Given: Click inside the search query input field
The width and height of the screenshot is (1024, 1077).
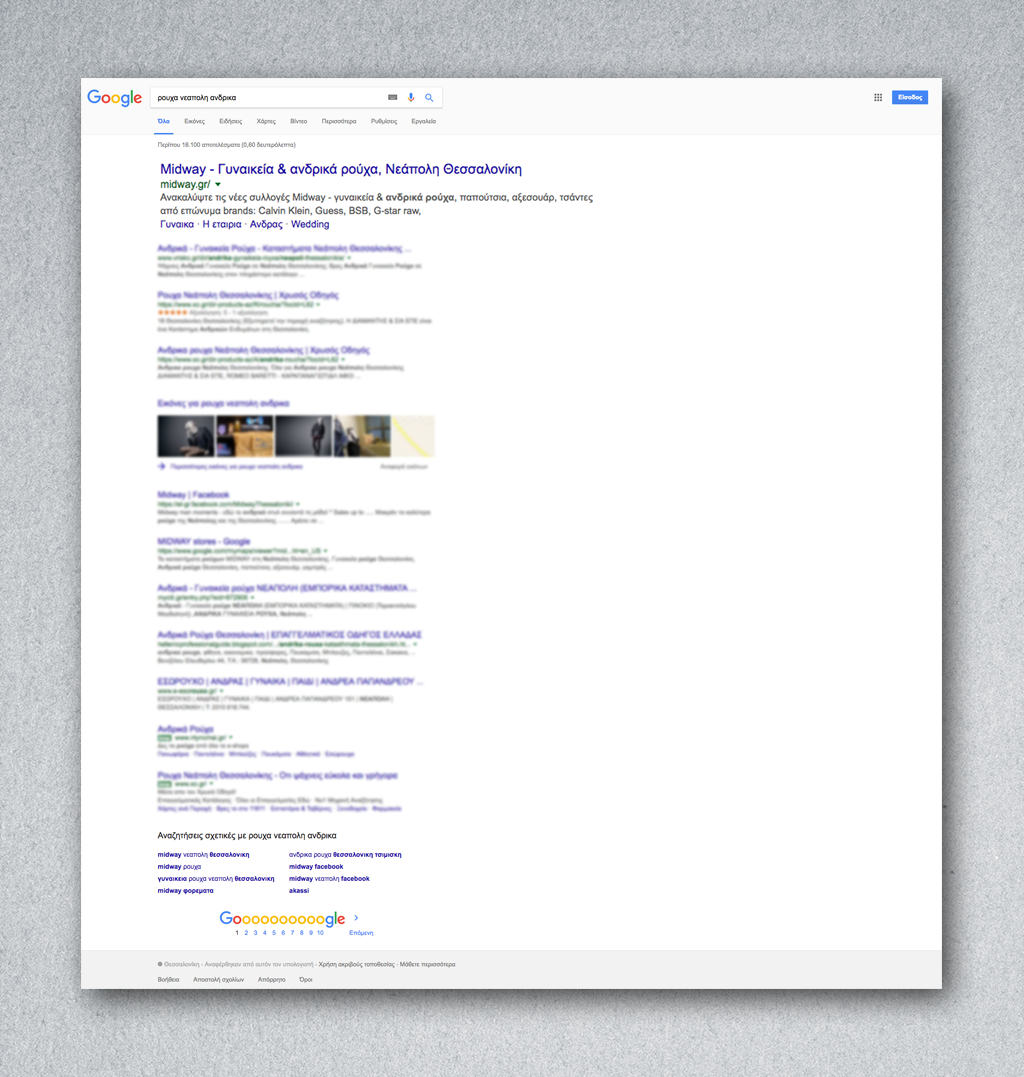Looking at the screenshot, I should 265,97.
